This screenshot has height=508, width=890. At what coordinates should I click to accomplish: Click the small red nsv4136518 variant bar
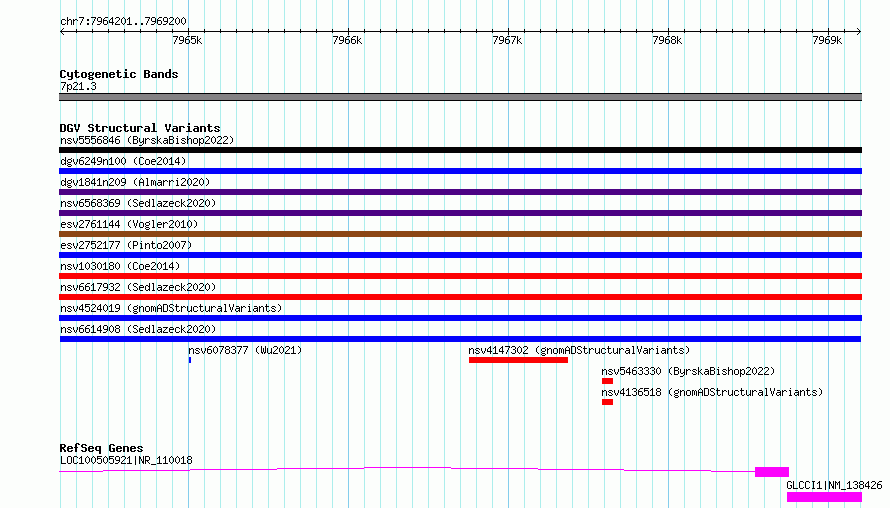click(607, 402)
